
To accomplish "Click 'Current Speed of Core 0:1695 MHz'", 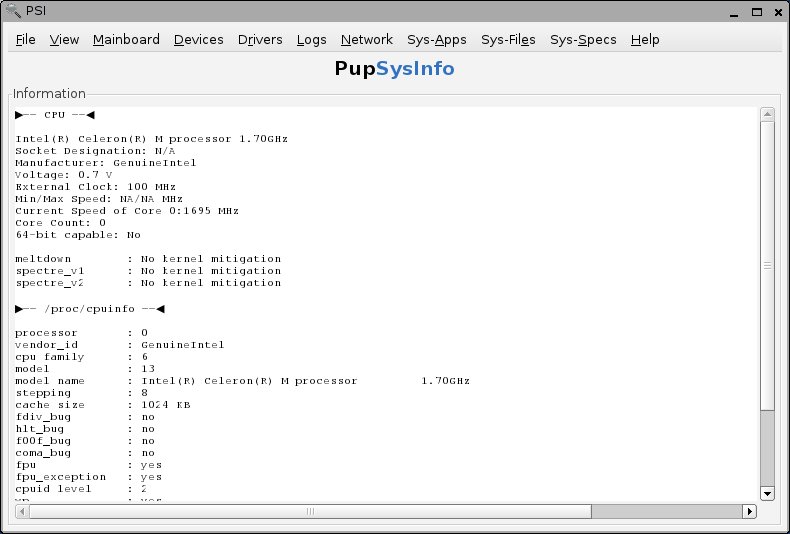I will [127, 211].
